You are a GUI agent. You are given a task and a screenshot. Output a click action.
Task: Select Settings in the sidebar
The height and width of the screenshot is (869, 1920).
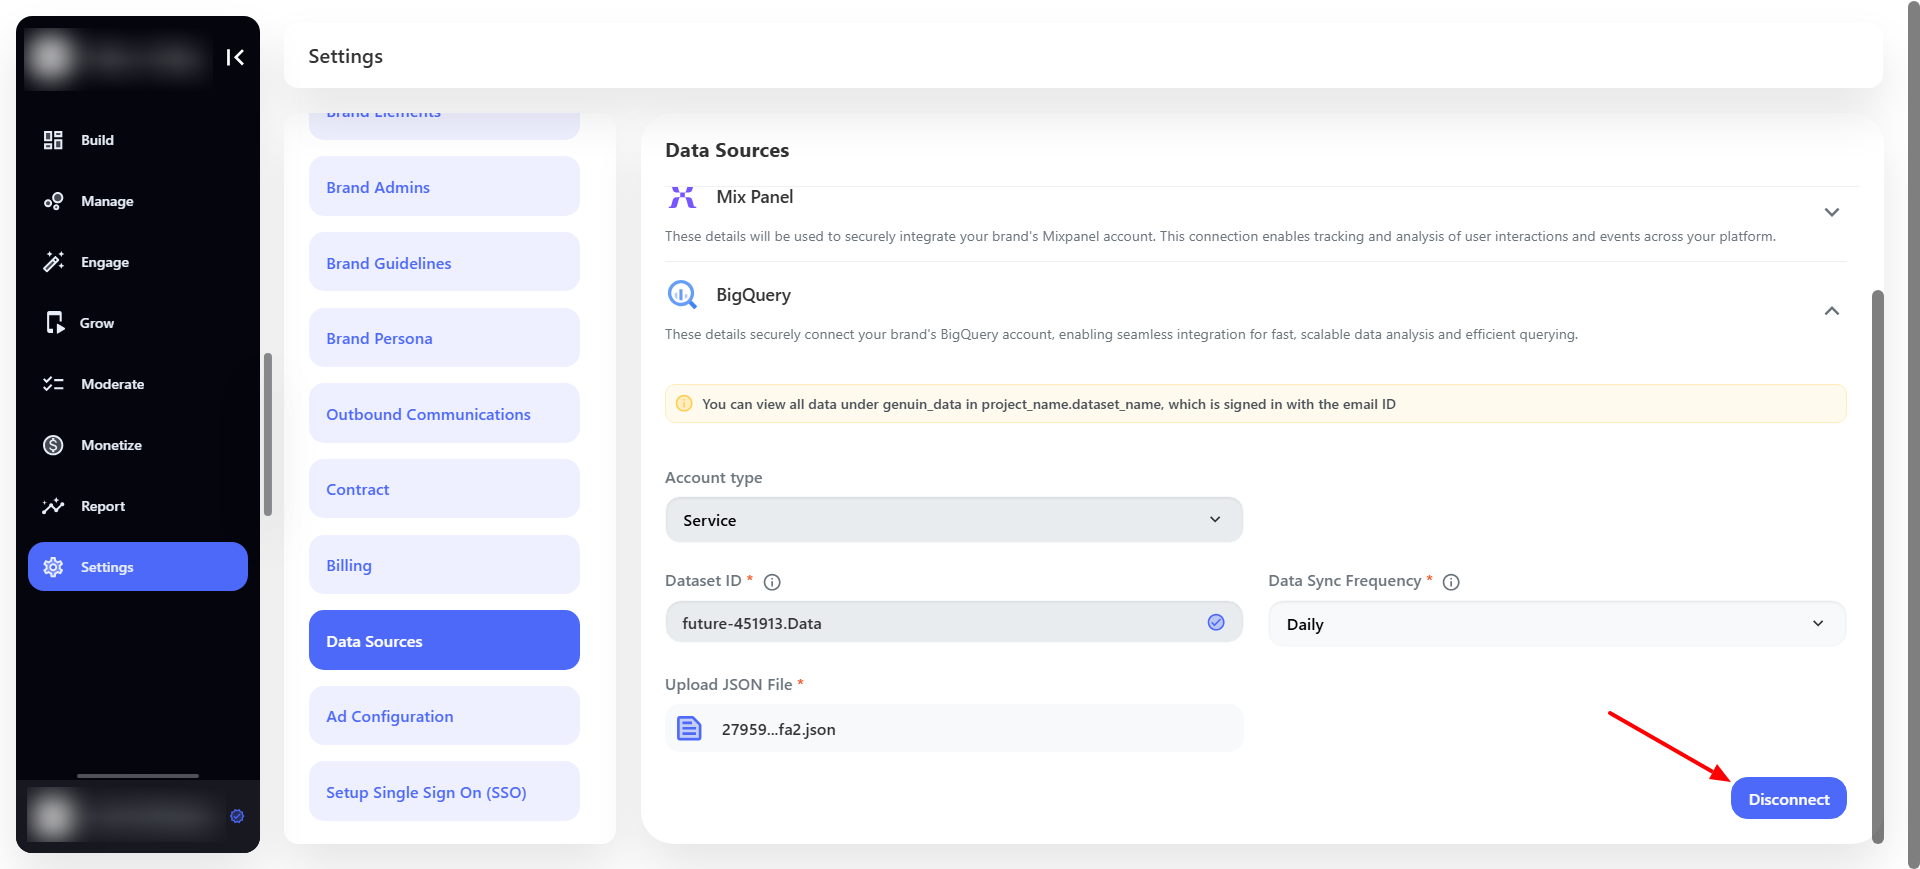(138, 567)
